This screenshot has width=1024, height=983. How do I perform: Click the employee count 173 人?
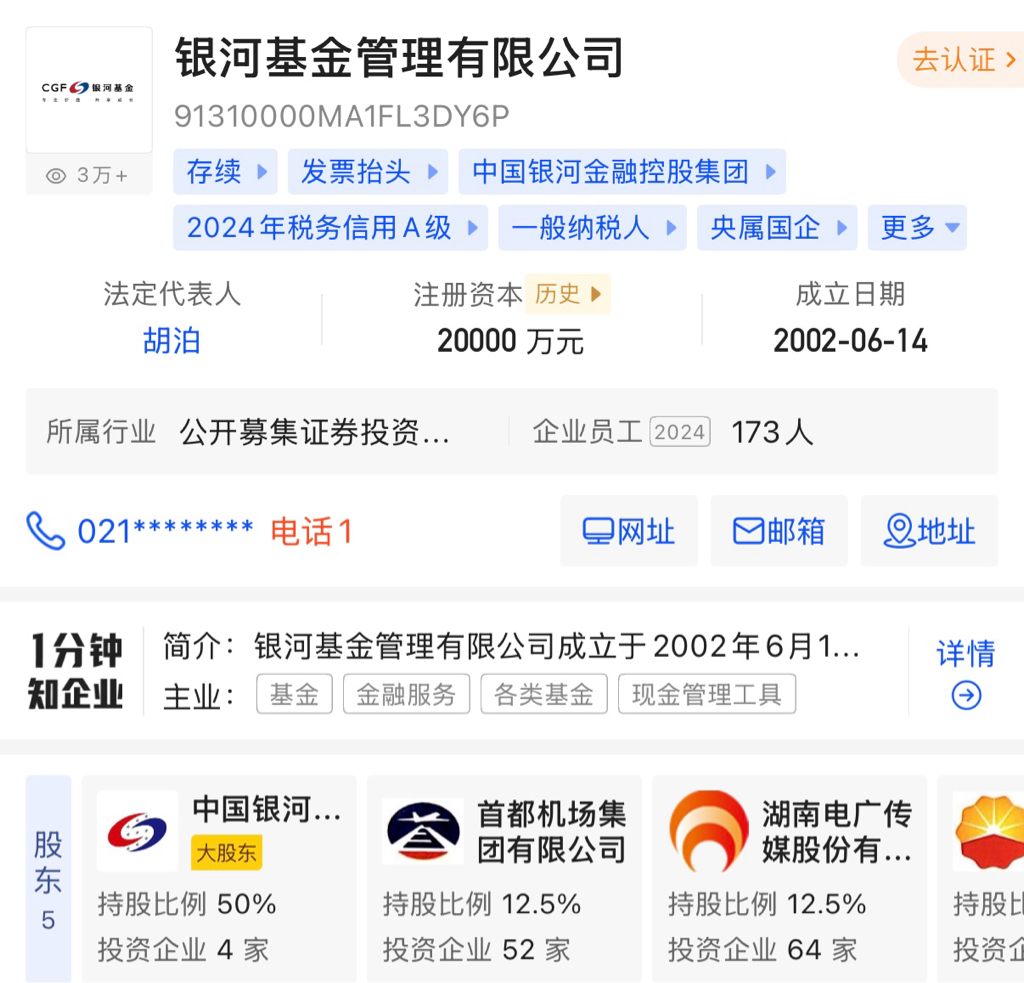coord(772,432)
